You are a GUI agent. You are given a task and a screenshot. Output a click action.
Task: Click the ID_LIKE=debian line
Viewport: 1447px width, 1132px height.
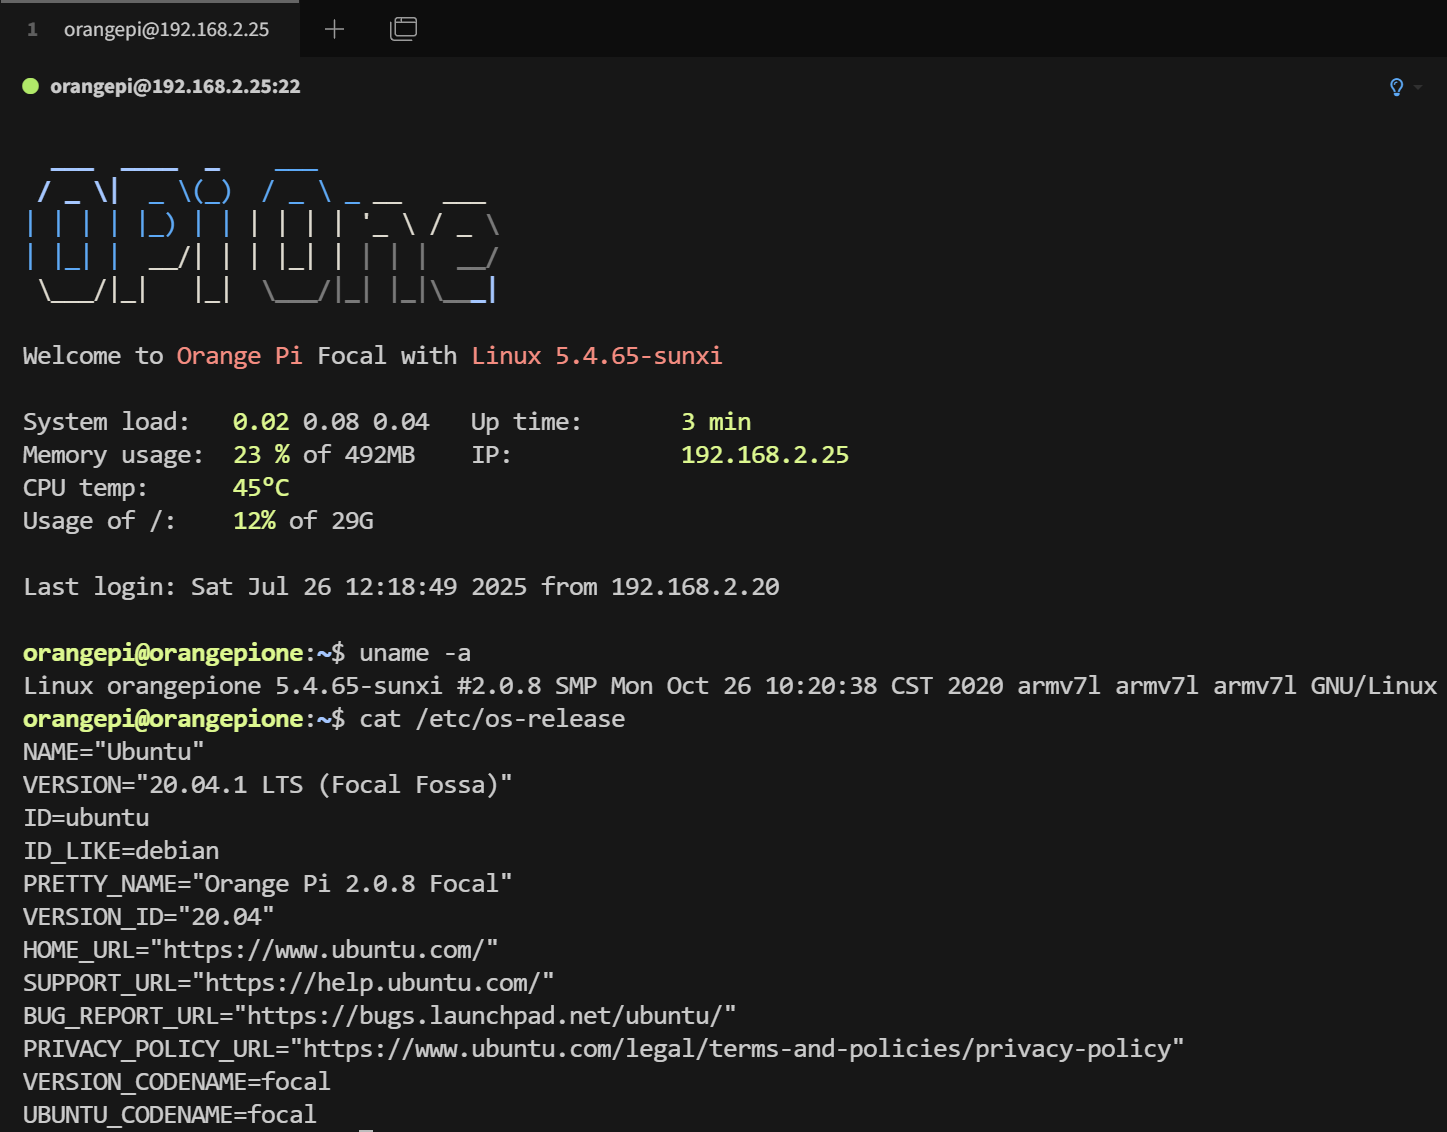pyautogui.click(x=121, y=851)
